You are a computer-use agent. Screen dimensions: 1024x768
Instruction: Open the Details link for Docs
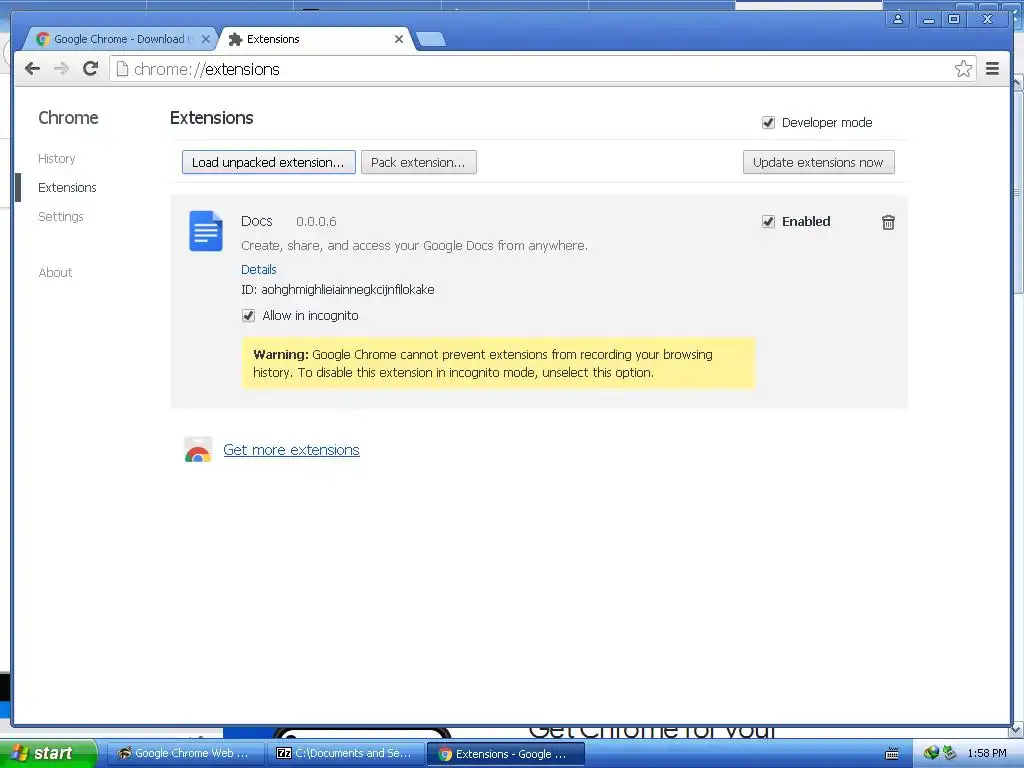pos(259,269)
